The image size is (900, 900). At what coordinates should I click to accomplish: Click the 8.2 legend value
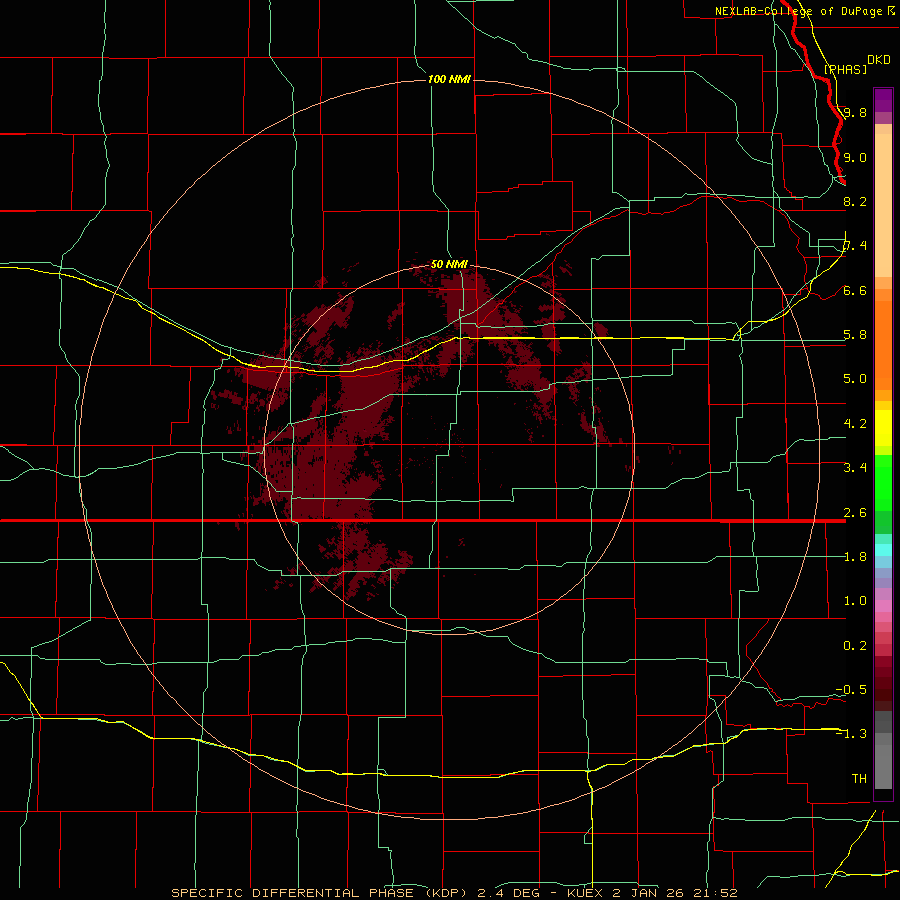tap(855, 201)
